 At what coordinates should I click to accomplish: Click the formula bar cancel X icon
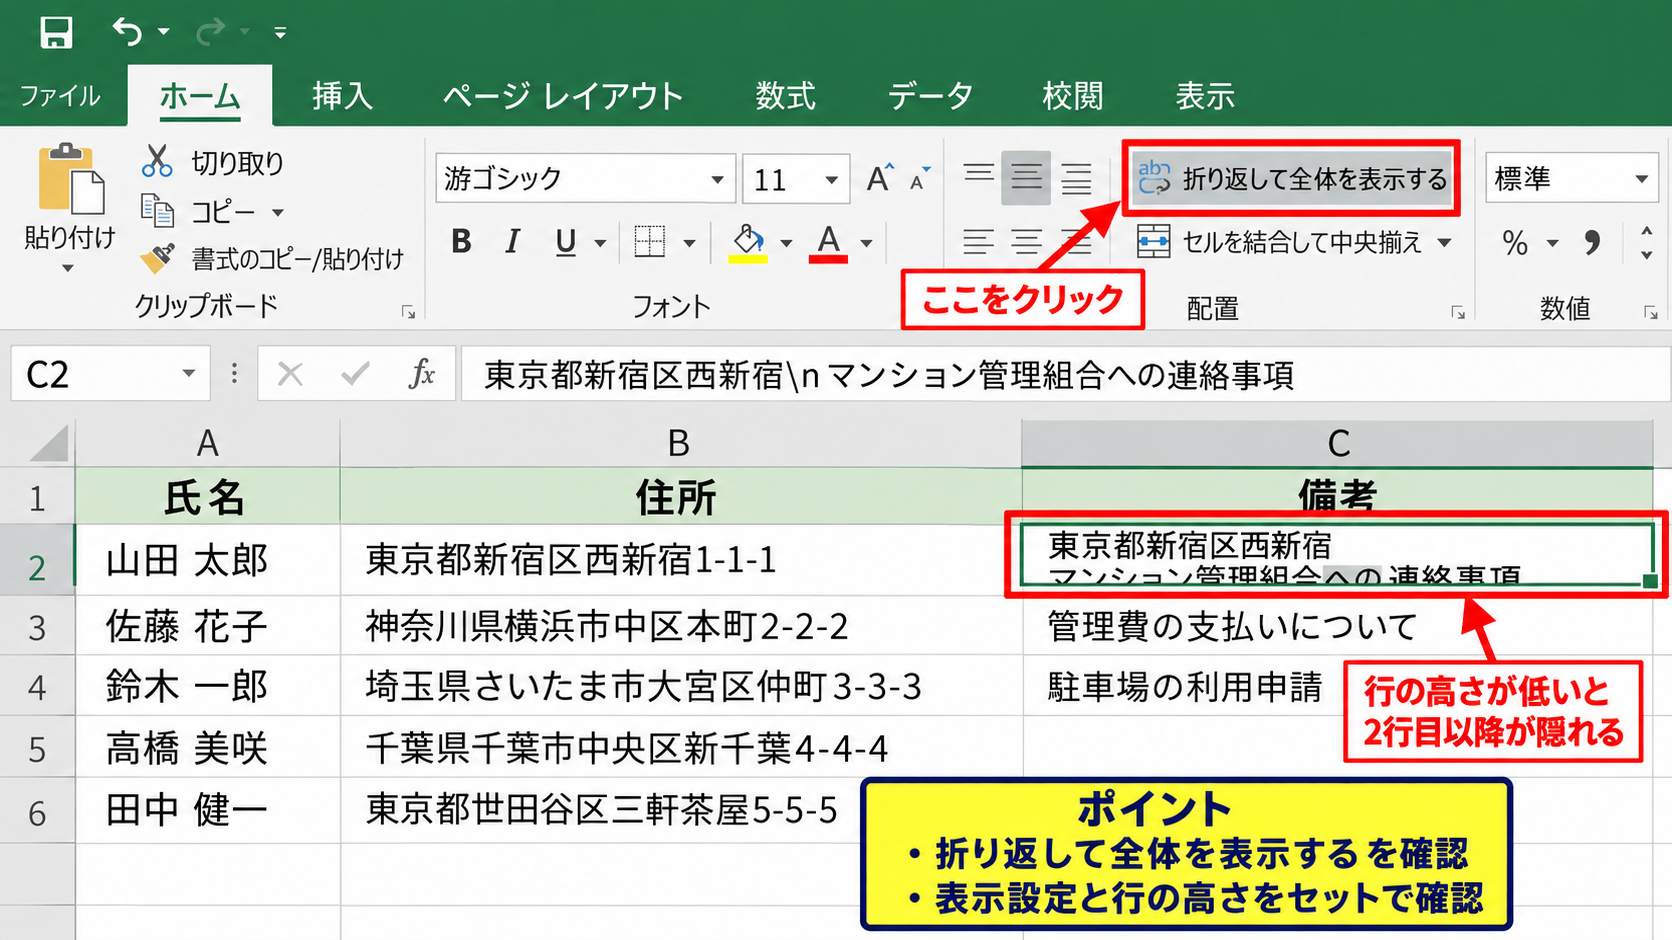coord(290,374)
